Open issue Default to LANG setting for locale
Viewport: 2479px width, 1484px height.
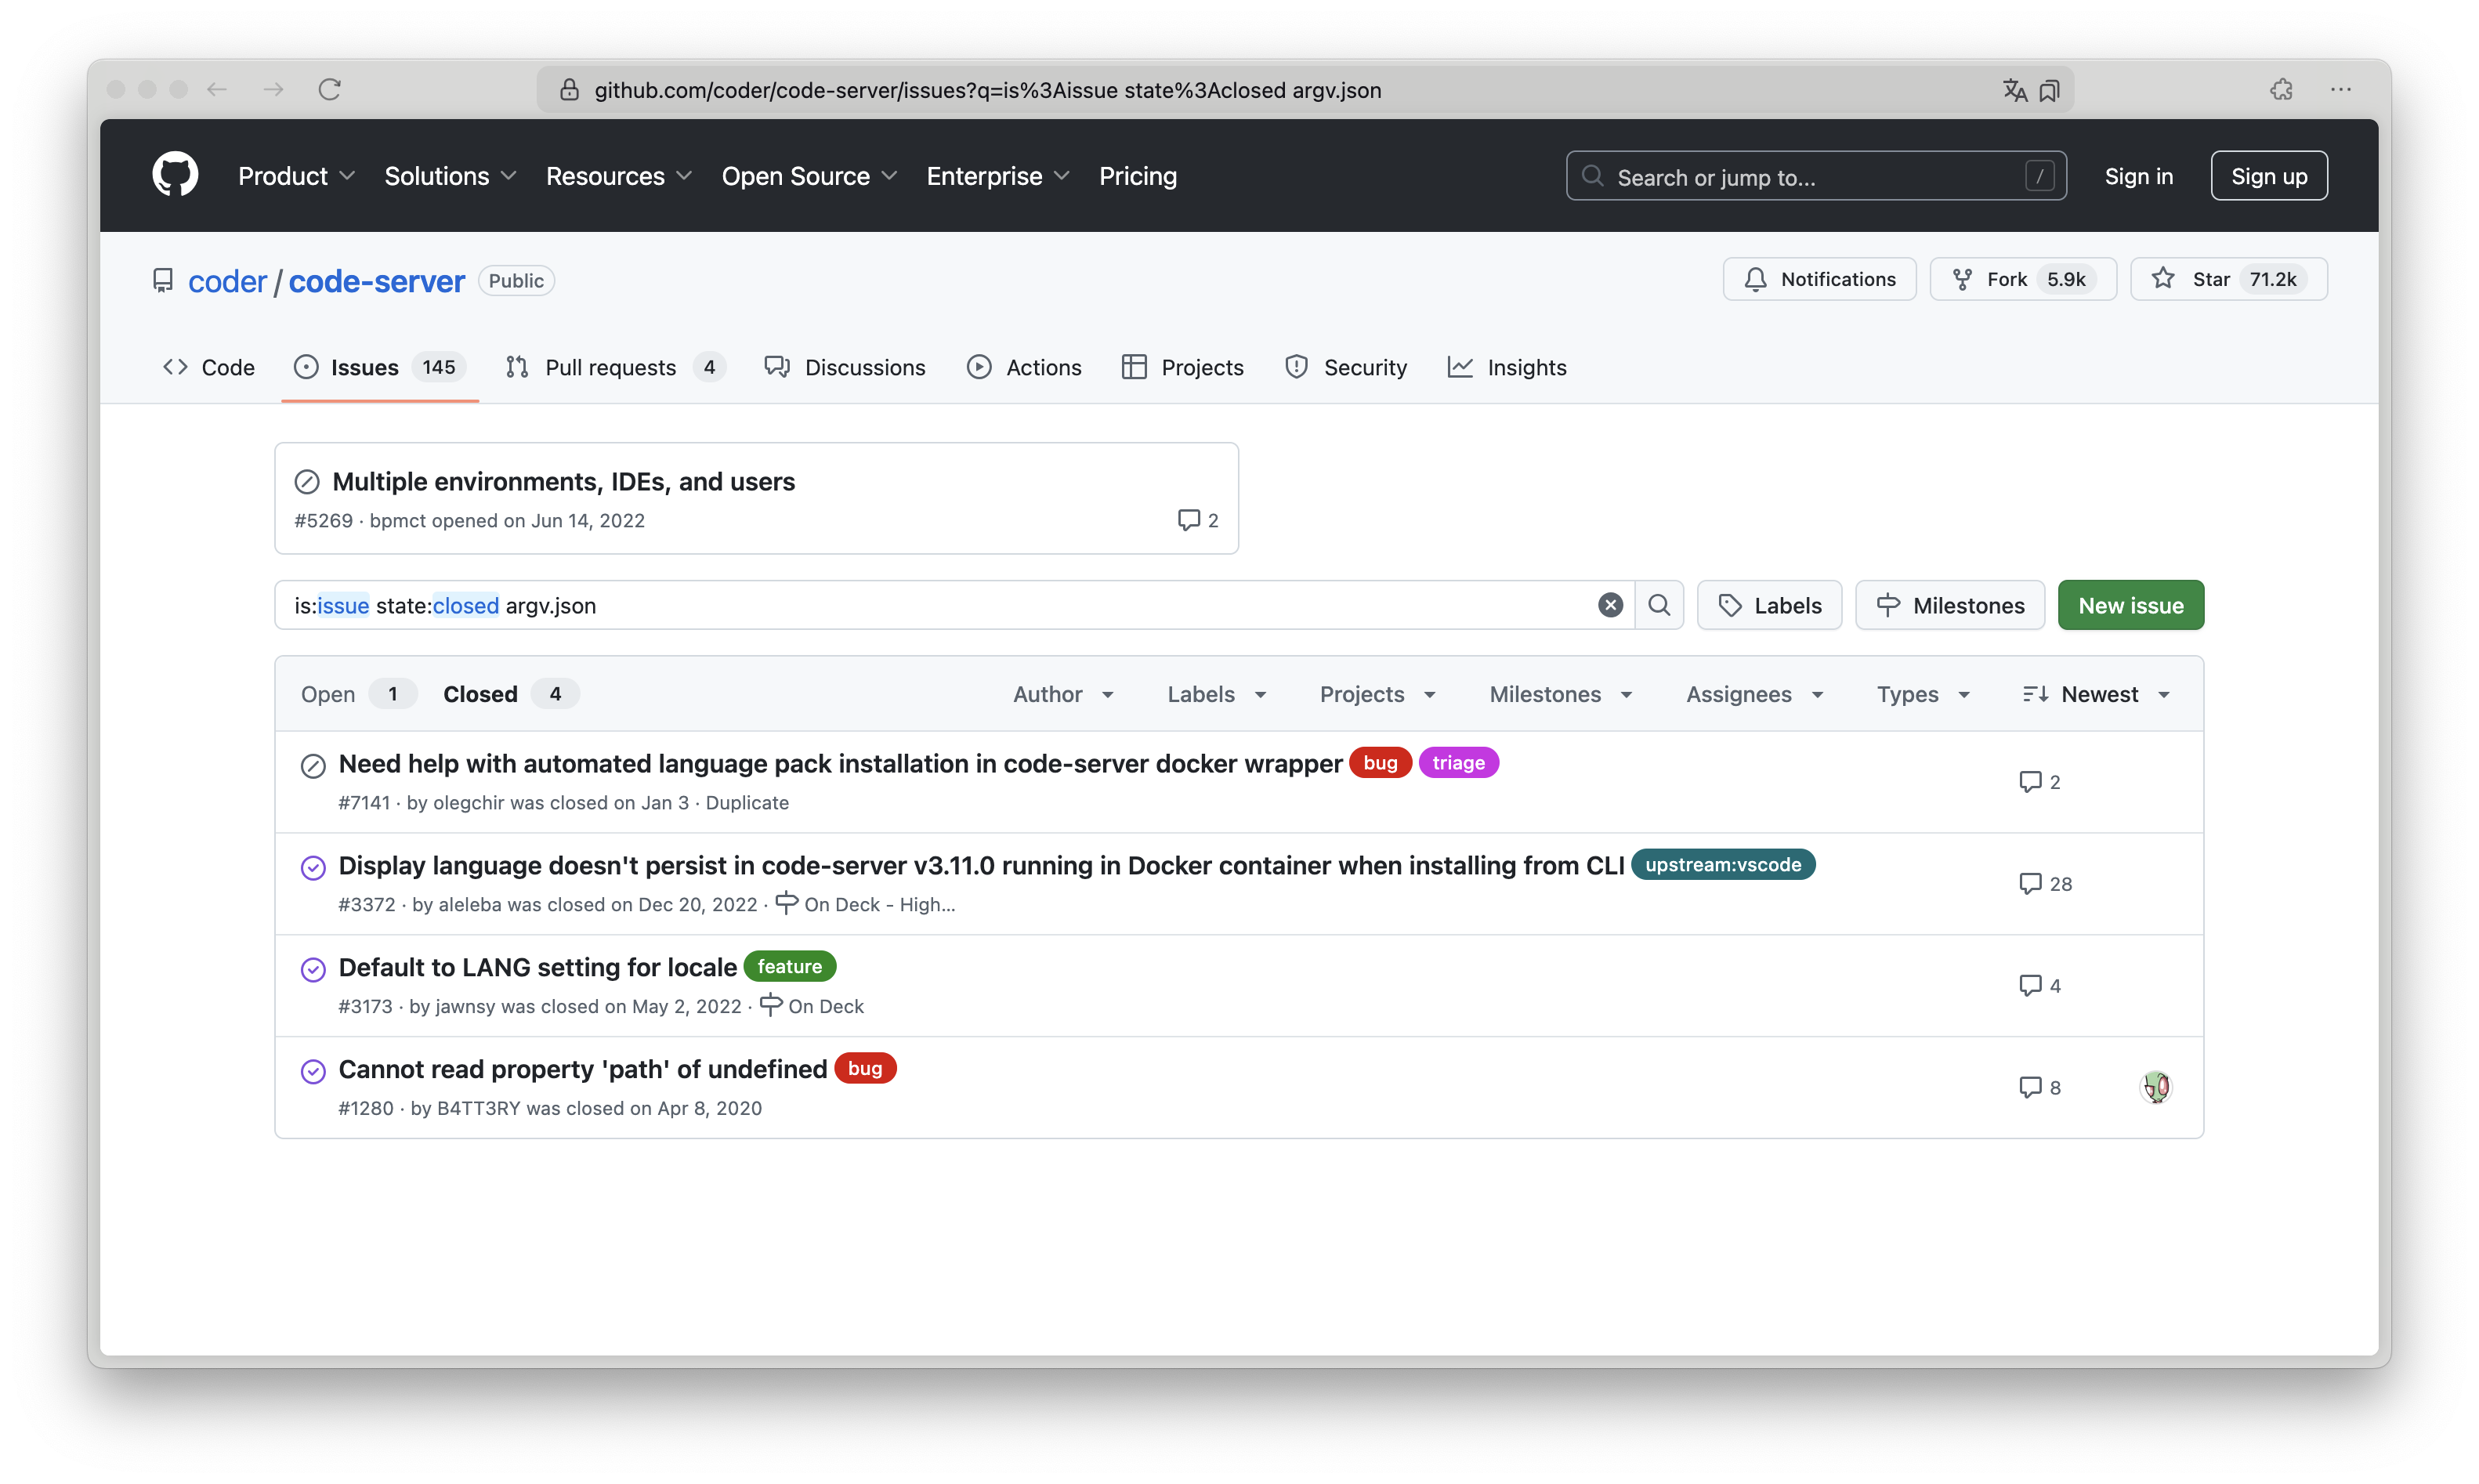(537, 967)
